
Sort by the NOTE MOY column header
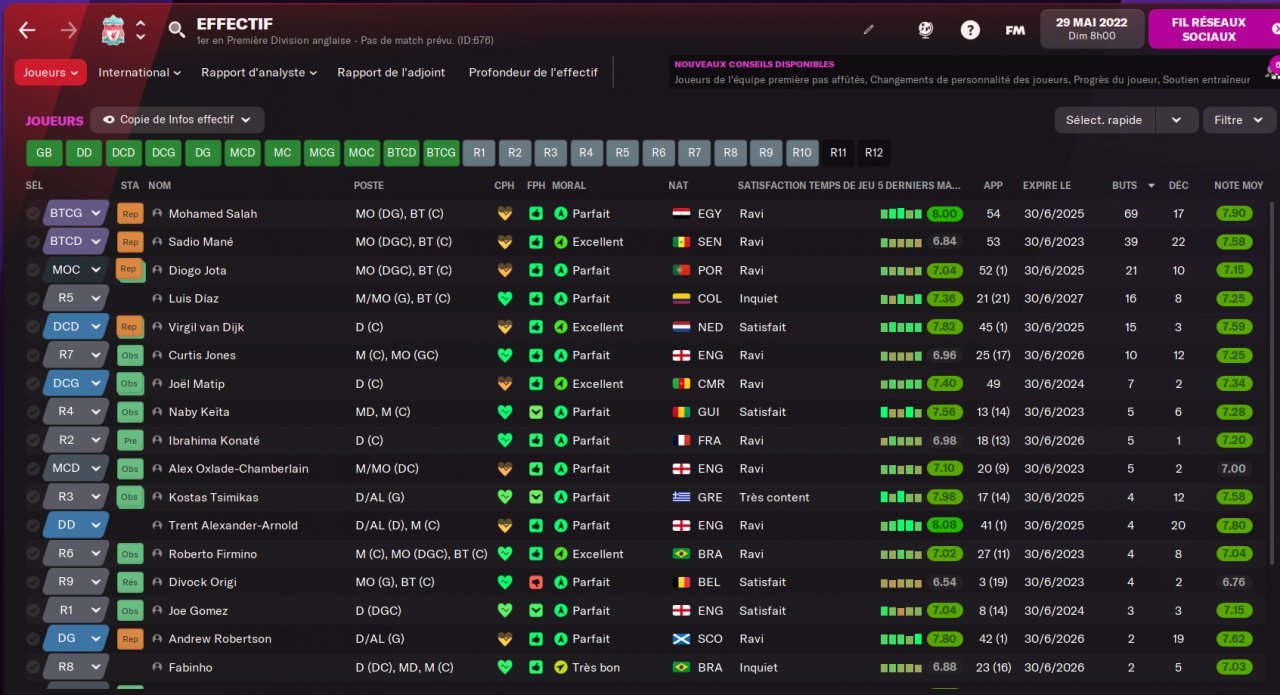click(x=1238, y=186)
